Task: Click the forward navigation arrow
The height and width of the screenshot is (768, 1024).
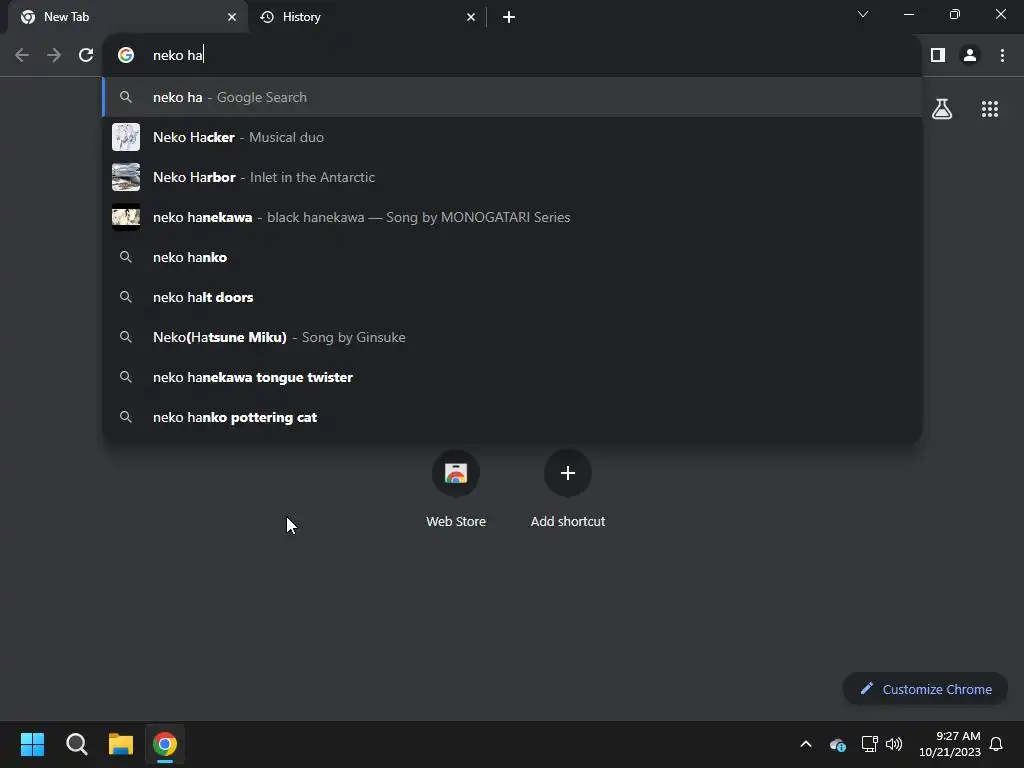Action: point(54,56)
